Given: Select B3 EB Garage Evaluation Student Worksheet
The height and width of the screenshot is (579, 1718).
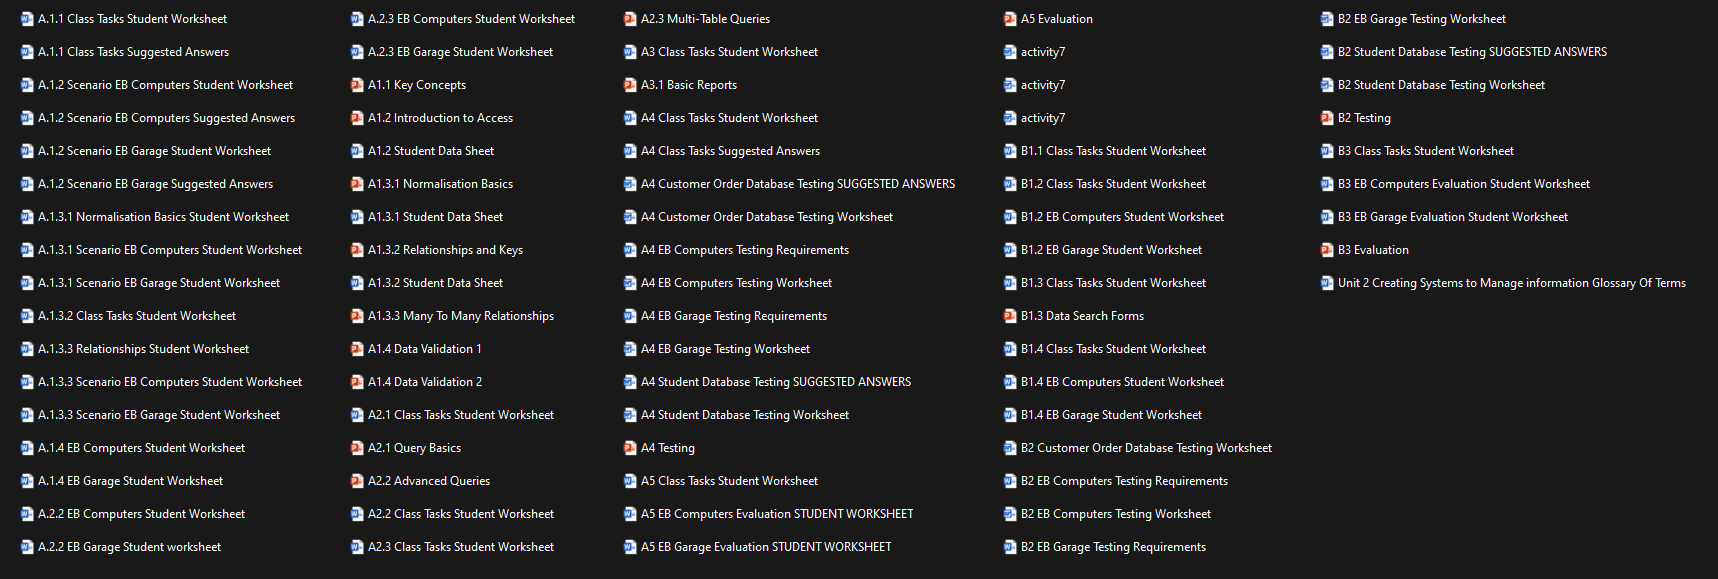Looking at the screenshot, I should (1453, 217).
